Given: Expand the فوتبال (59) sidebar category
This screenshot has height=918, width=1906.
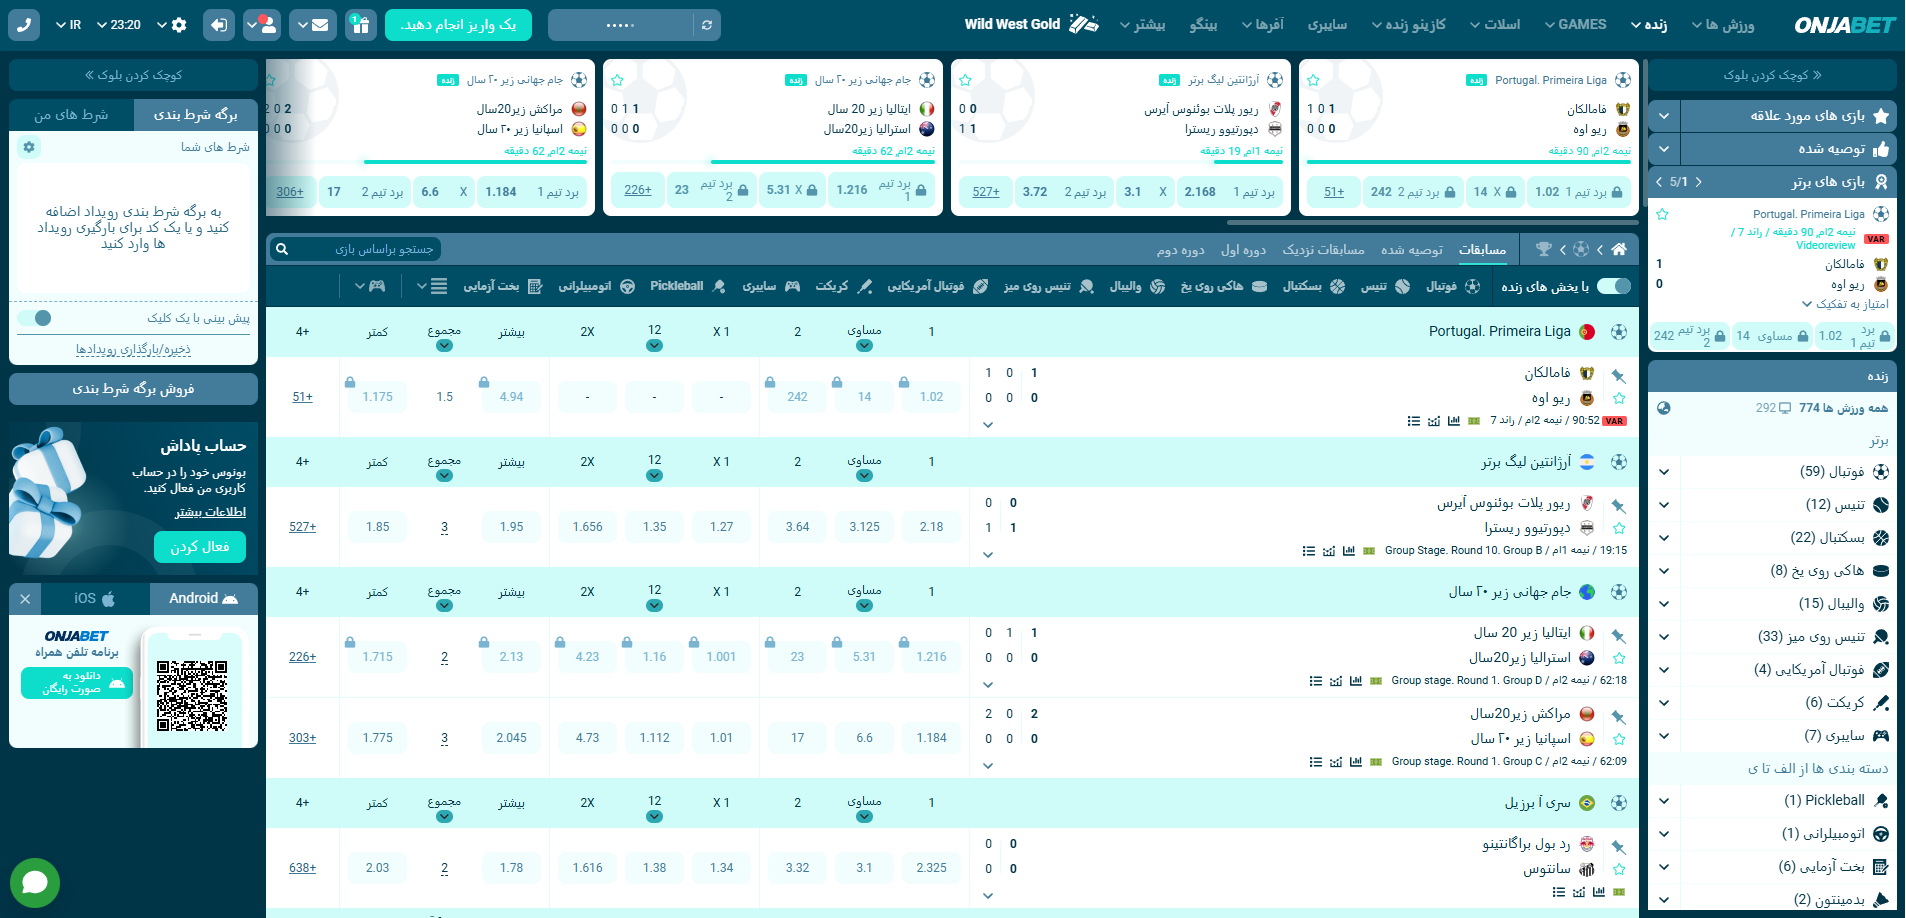Looking at the screenshot, I should [1664, 472].
